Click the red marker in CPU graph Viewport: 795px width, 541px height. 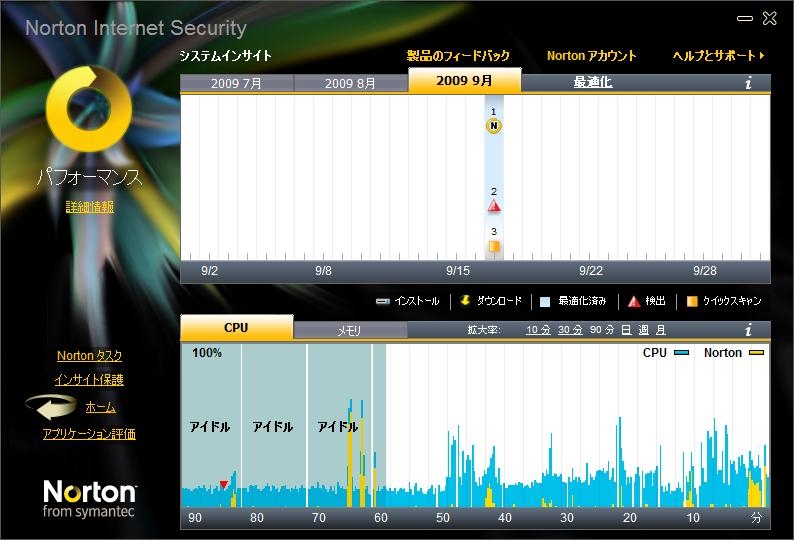tap(224, 485)
